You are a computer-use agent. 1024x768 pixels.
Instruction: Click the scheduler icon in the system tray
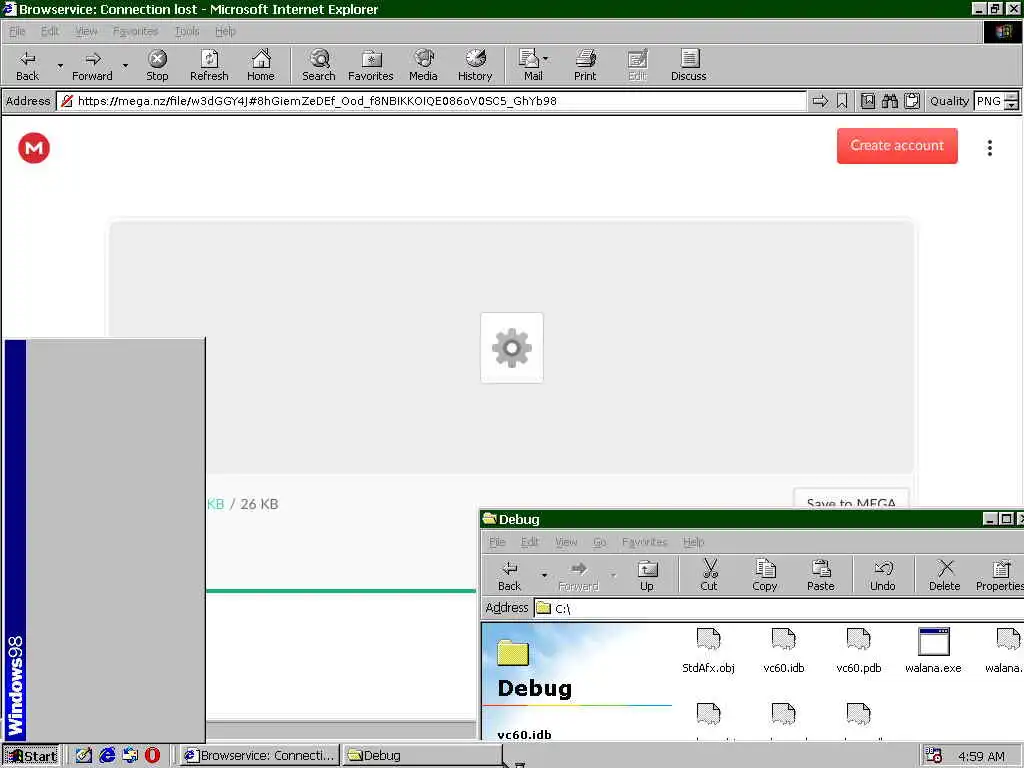[x=933, y=755]
